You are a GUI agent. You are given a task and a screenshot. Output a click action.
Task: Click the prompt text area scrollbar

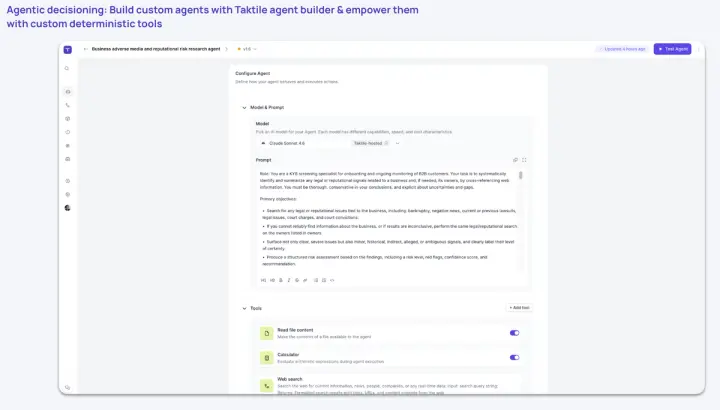click(520, 175)
